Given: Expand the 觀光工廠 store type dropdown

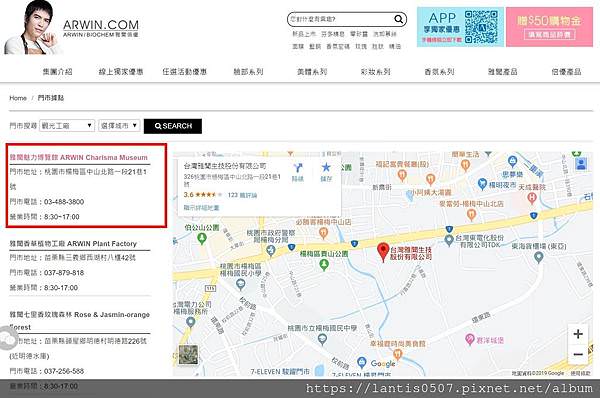Looking at the screenshot, I should coord(67,126).
